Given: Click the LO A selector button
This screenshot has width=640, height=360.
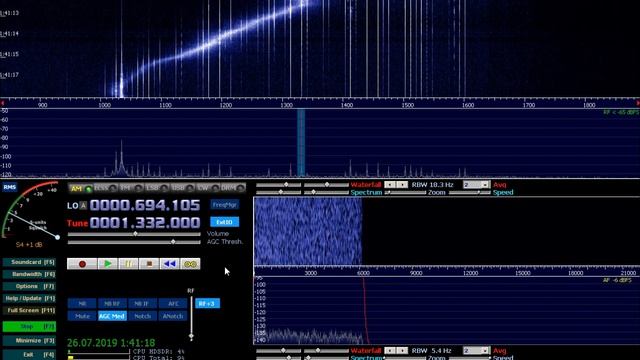Looking at the screenshot, I should (83, 206).
